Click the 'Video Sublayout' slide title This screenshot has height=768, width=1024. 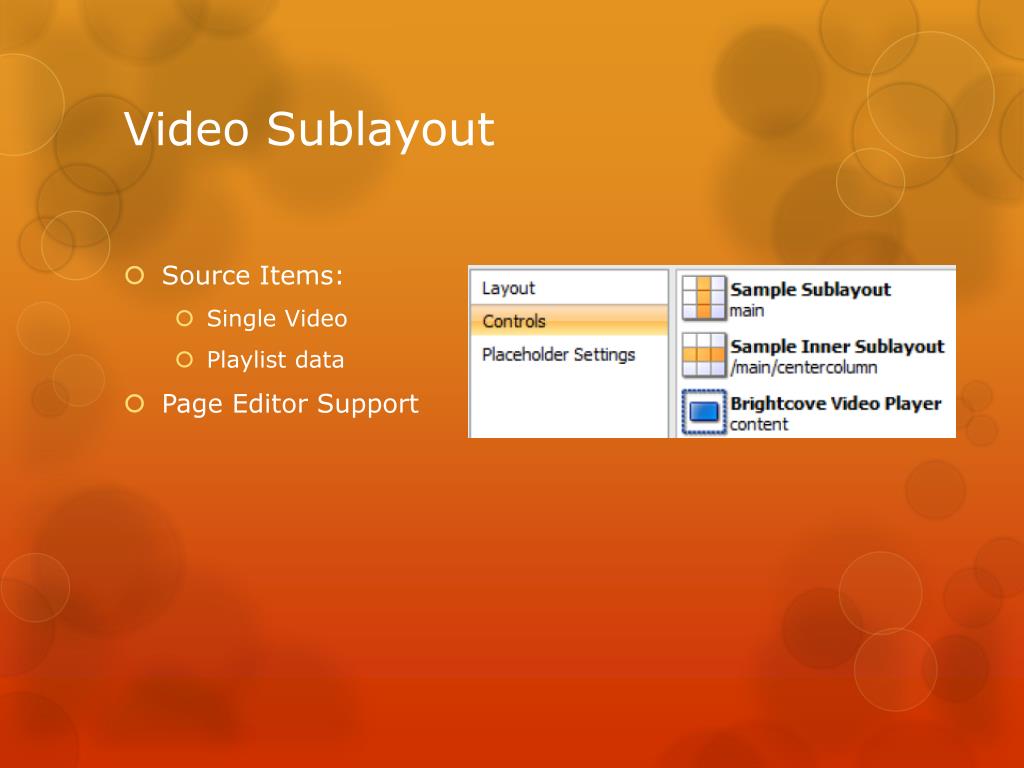[x=309, y=129]
